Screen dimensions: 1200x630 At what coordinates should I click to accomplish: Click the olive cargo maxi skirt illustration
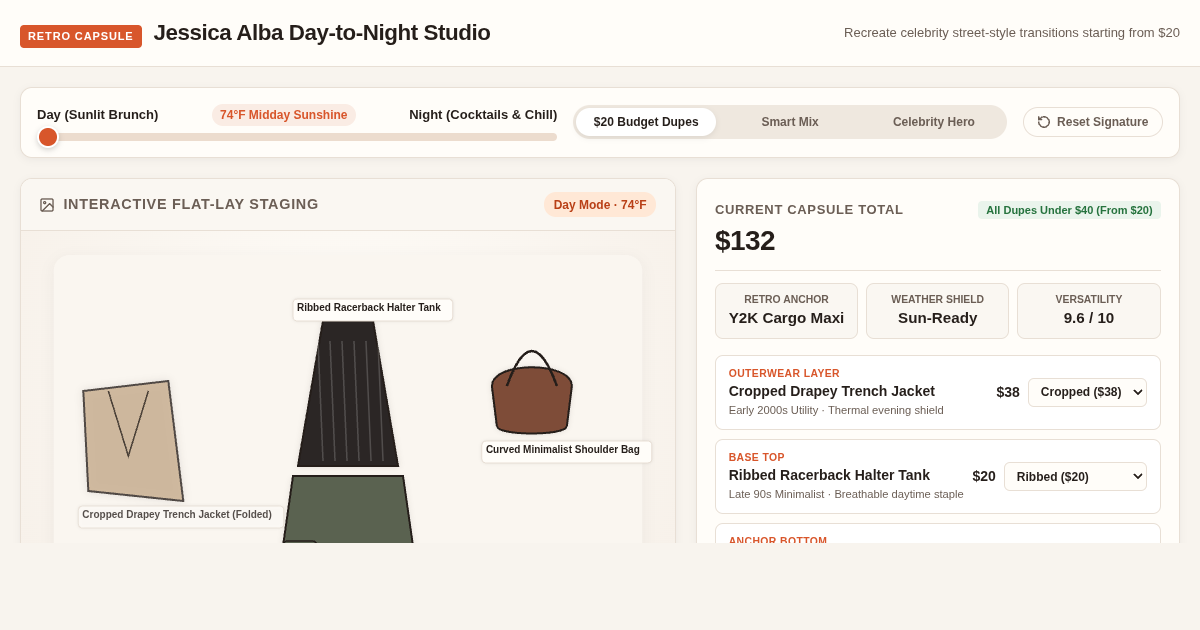[x=348, y=509]
